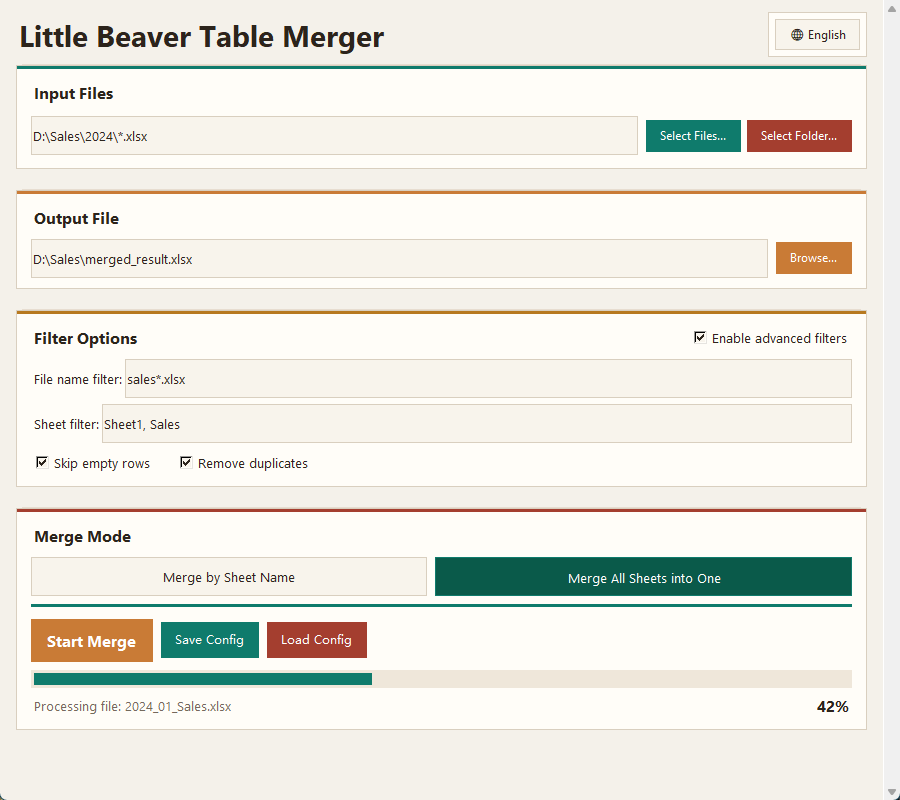Click the green merge progress bar

click(203, 679)
